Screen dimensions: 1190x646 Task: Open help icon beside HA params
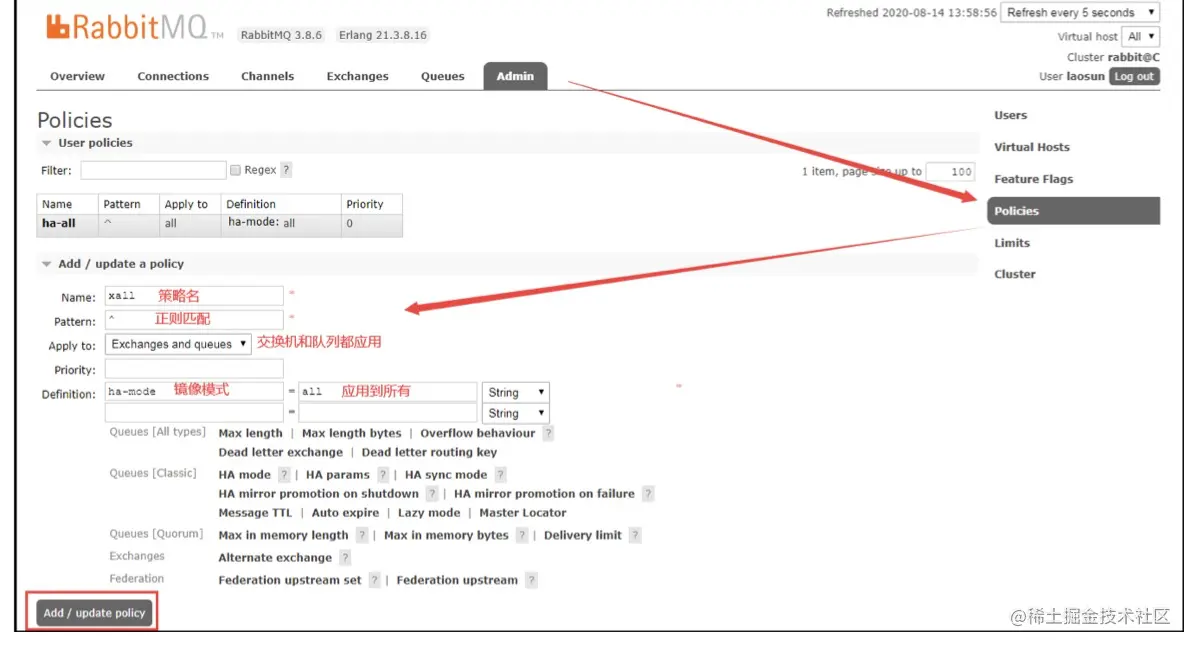(x=382, y=474)
